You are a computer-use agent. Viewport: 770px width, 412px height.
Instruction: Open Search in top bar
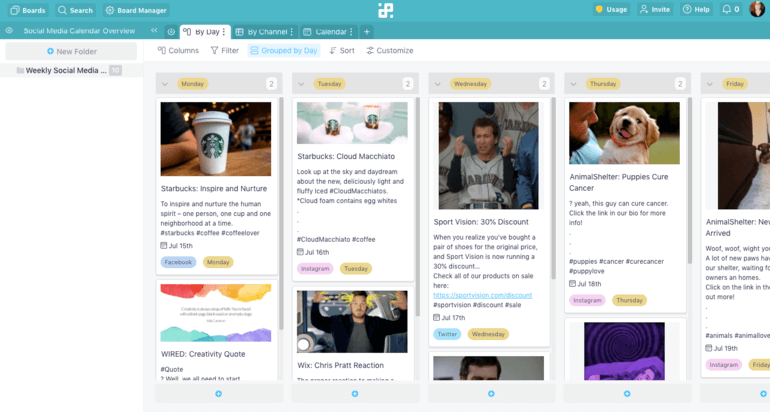click(x=75, y=10)
